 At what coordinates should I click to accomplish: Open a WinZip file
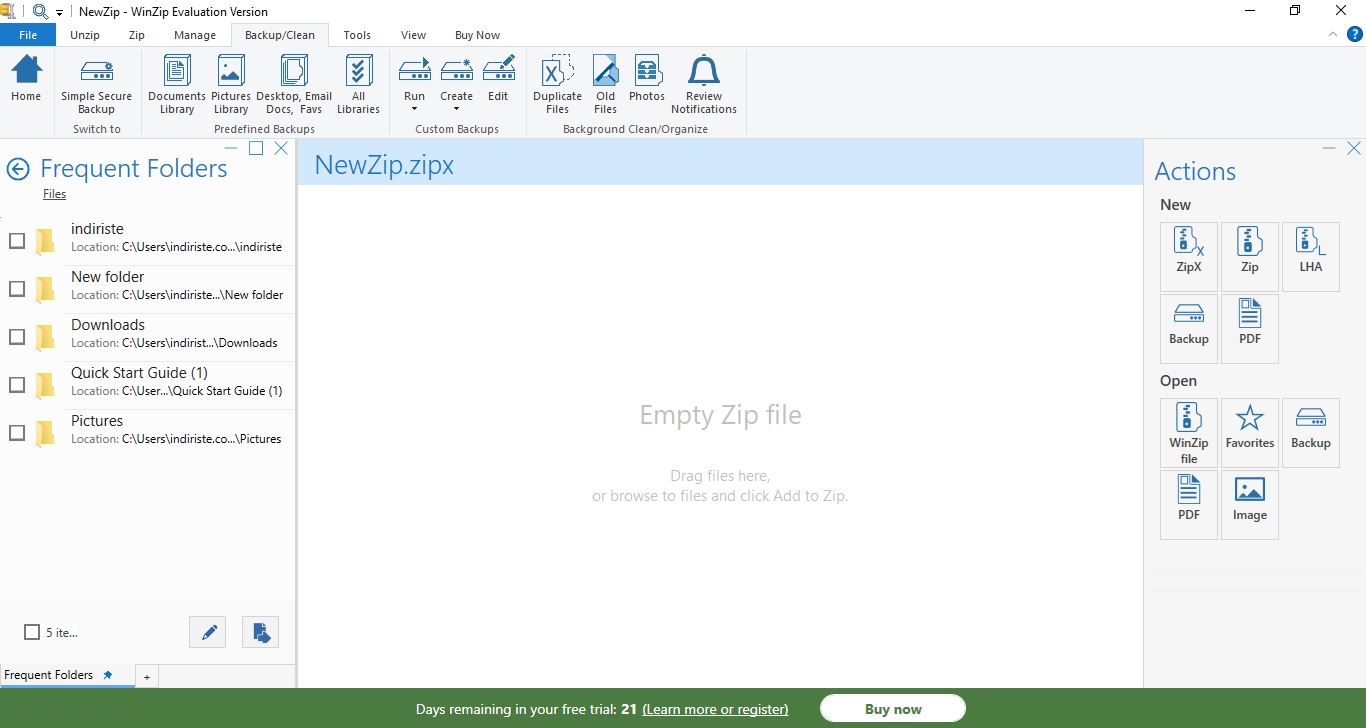pyautogui.click(x=1189, y=433)
